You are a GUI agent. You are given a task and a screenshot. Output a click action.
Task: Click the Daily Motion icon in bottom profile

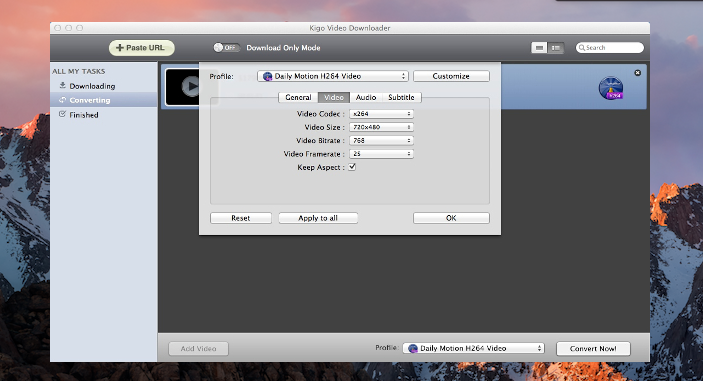click(x=413, y=348)
